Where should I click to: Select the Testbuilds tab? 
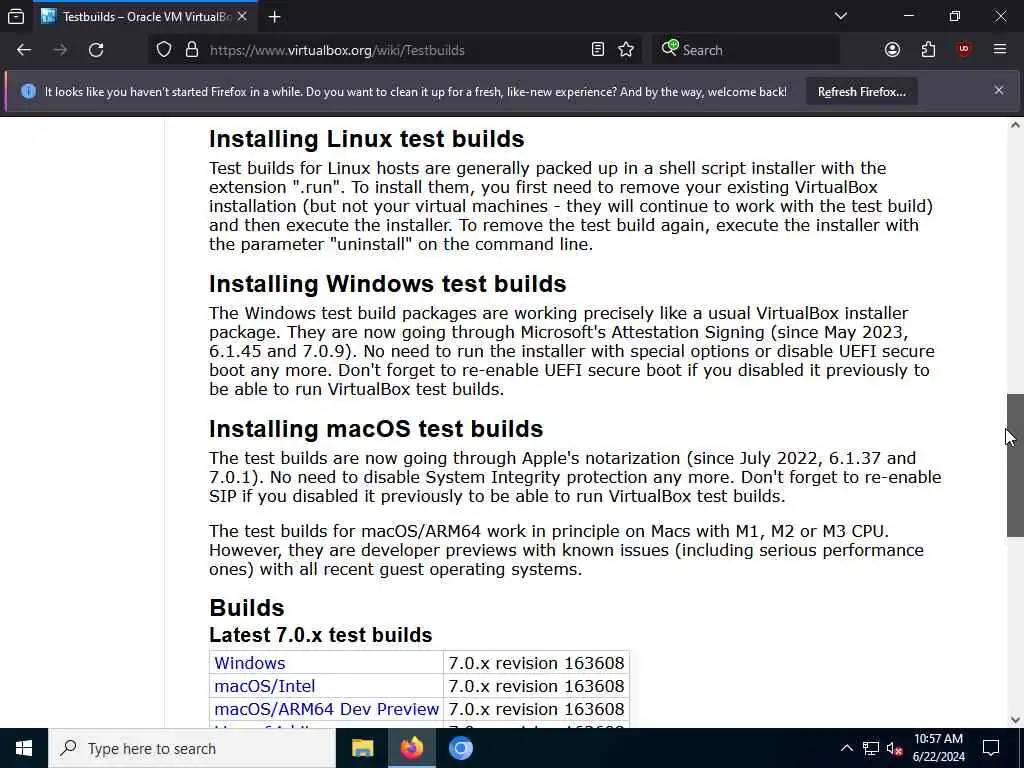coord(144,16)
